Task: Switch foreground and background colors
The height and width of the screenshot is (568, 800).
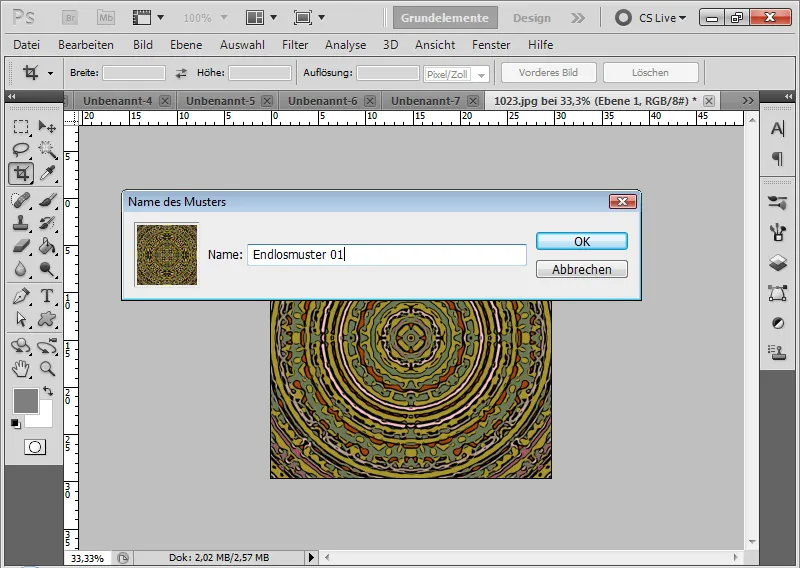Action: coord(48,391)
